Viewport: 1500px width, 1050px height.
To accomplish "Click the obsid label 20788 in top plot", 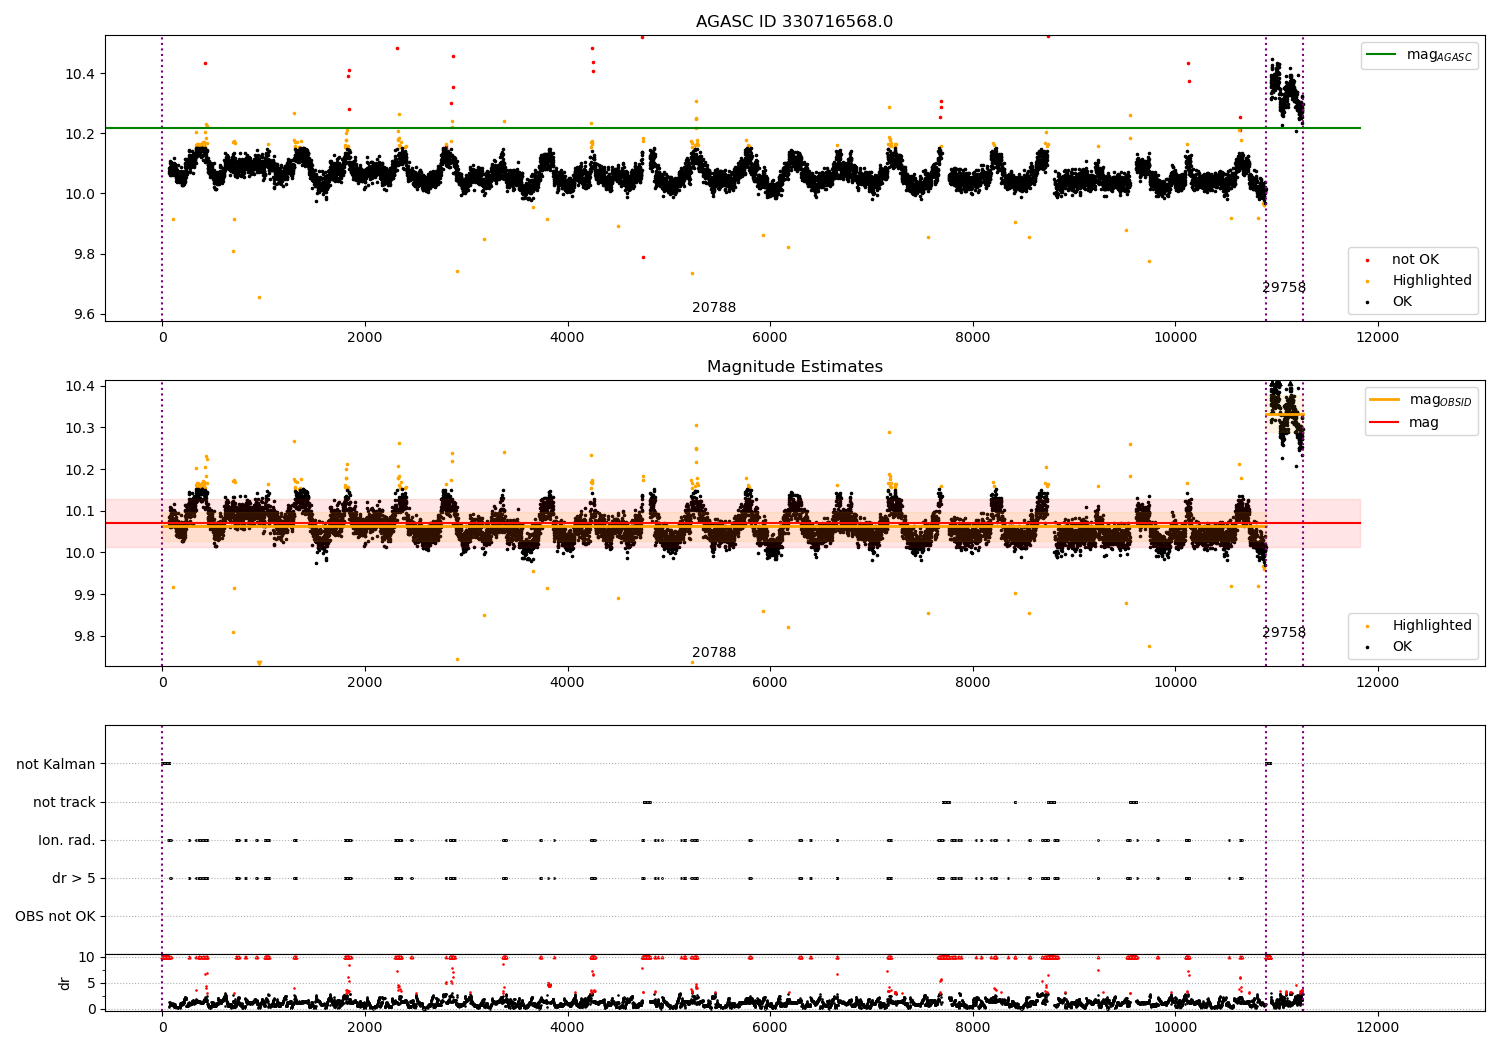I will tap(714, 308).
